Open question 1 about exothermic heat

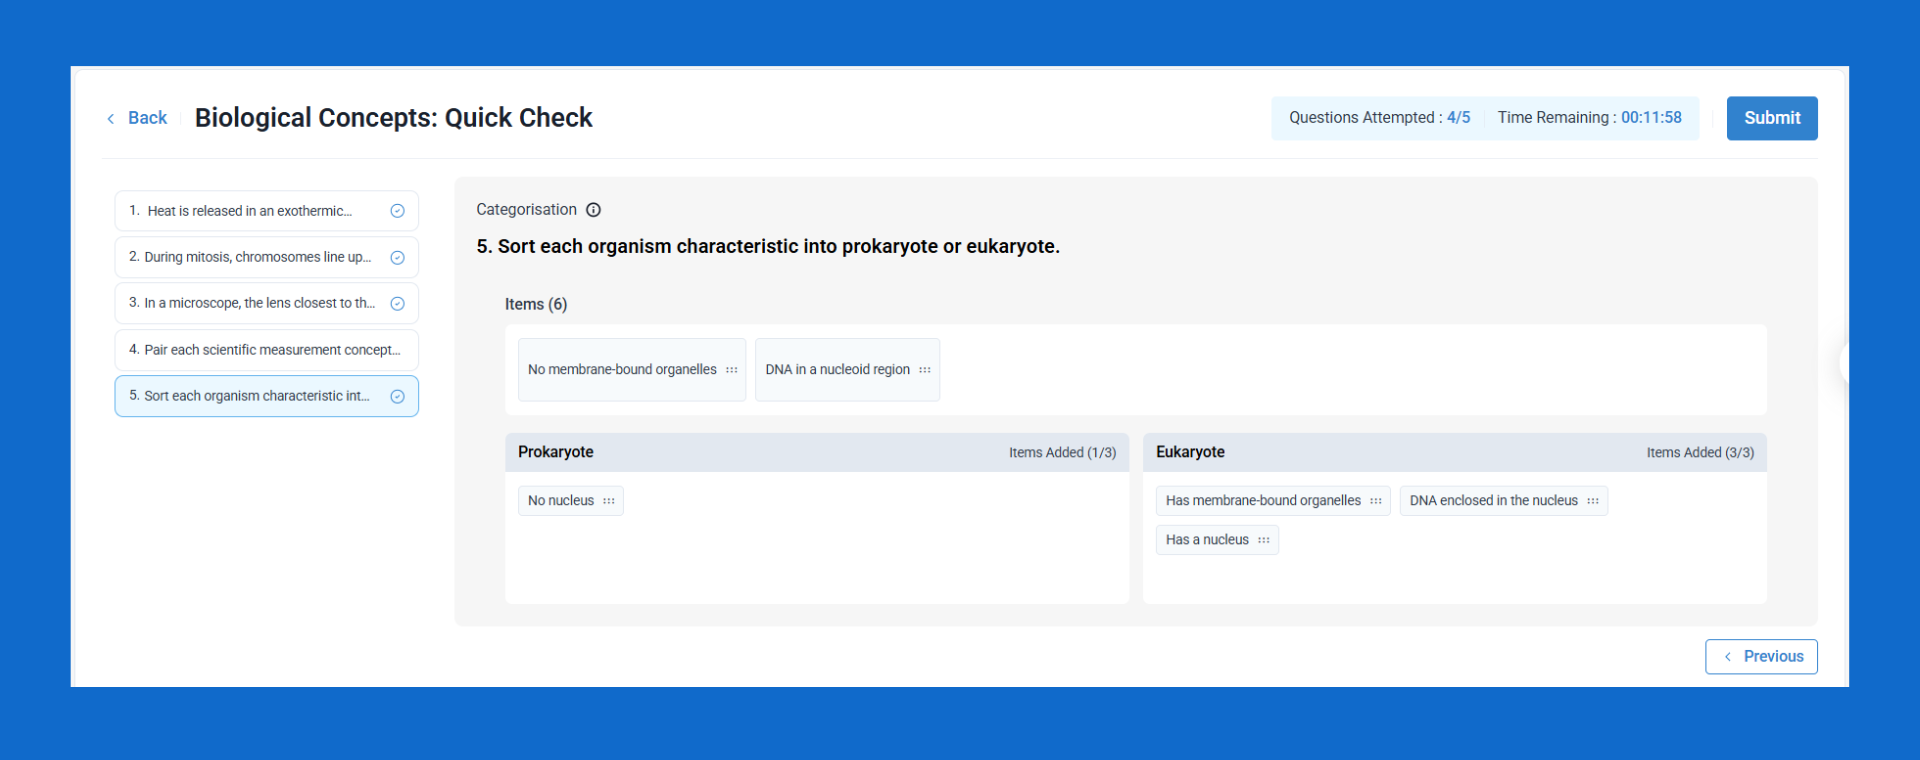pos(267,211)
